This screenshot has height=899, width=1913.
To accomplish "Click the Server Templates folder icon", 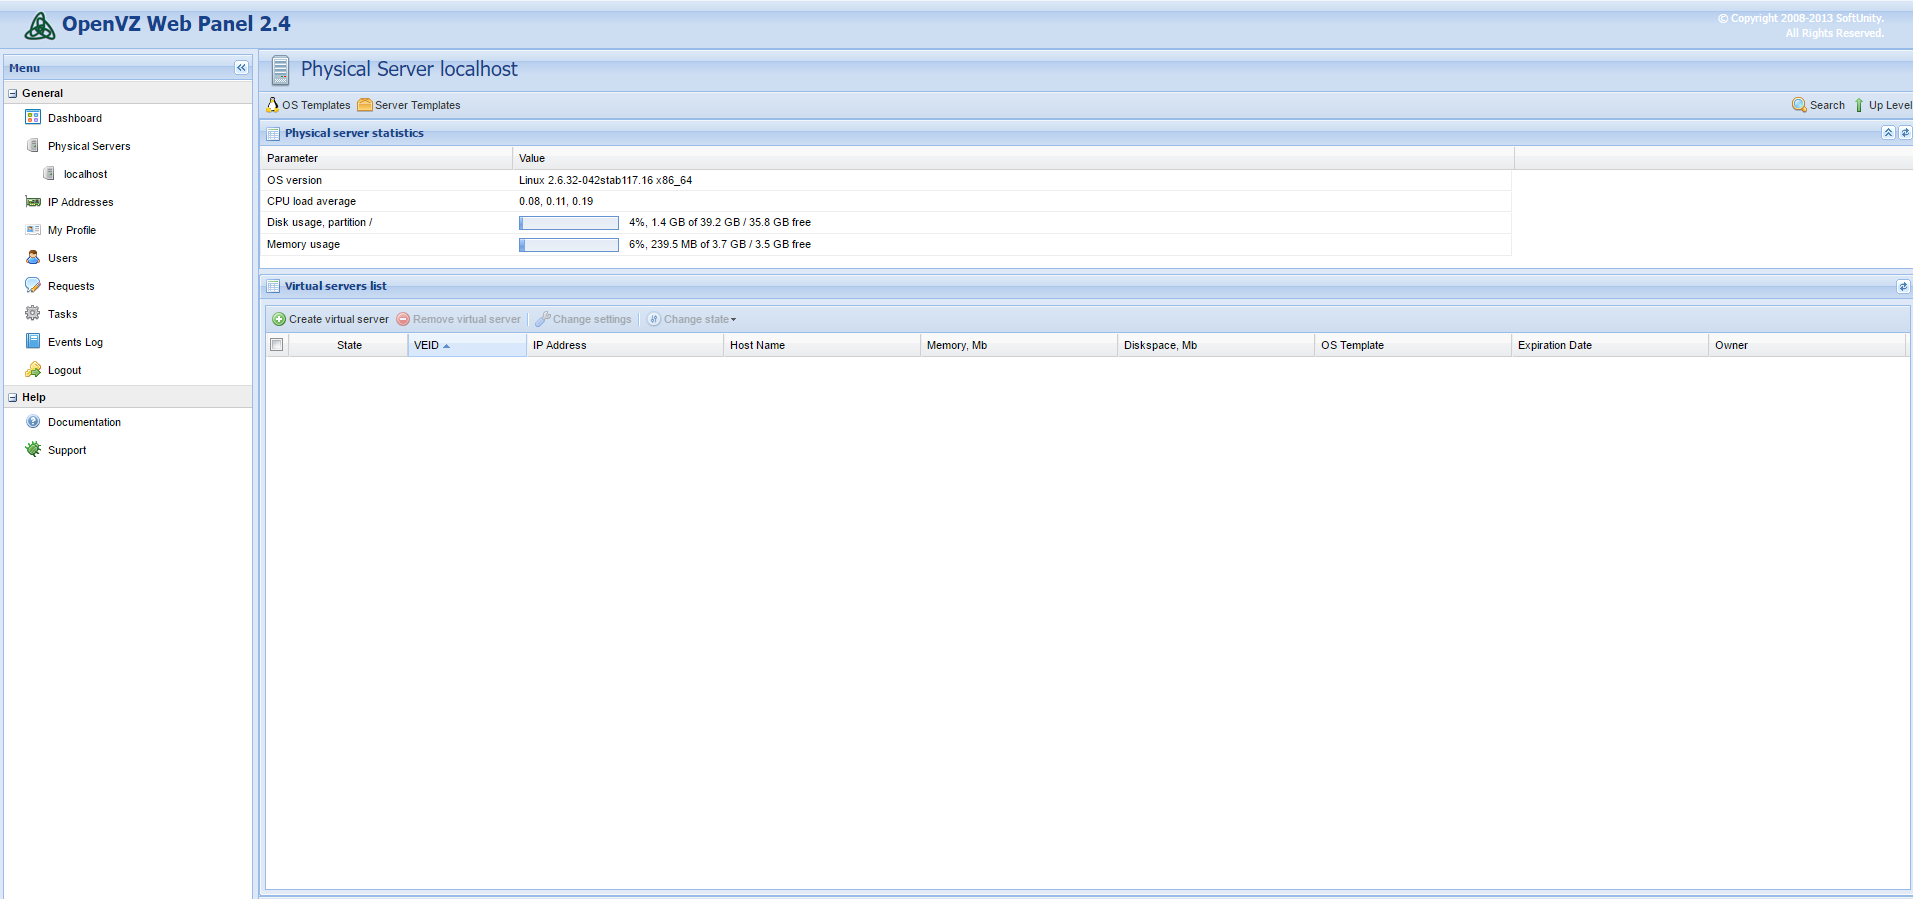I will pyautogui.click(x=365, y=104).
